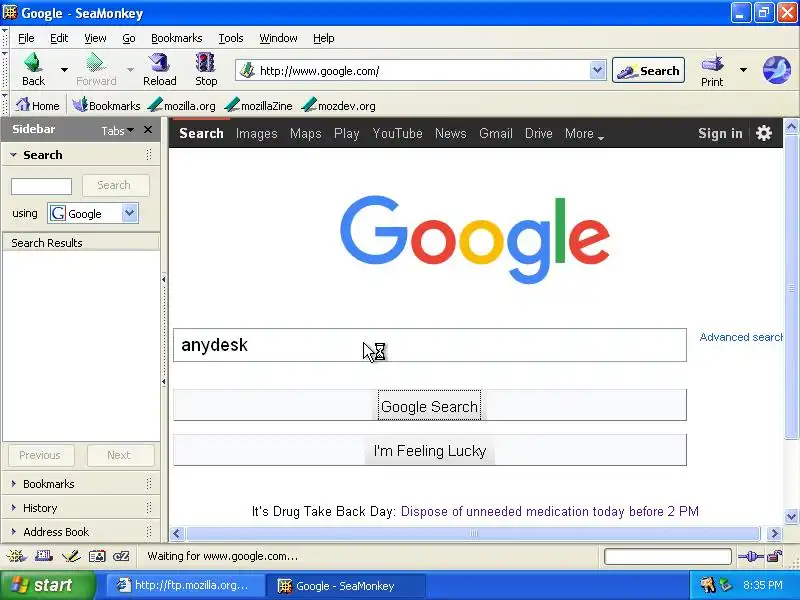The image size is (800, 600).
Task: Click the Google Search button
Action: (430, 406)
